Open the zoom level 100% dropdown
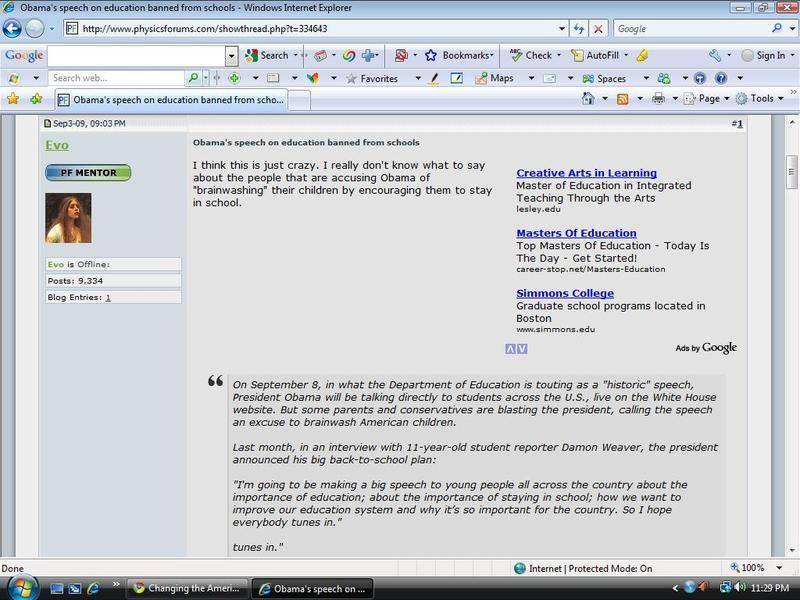 click(779, 568)
